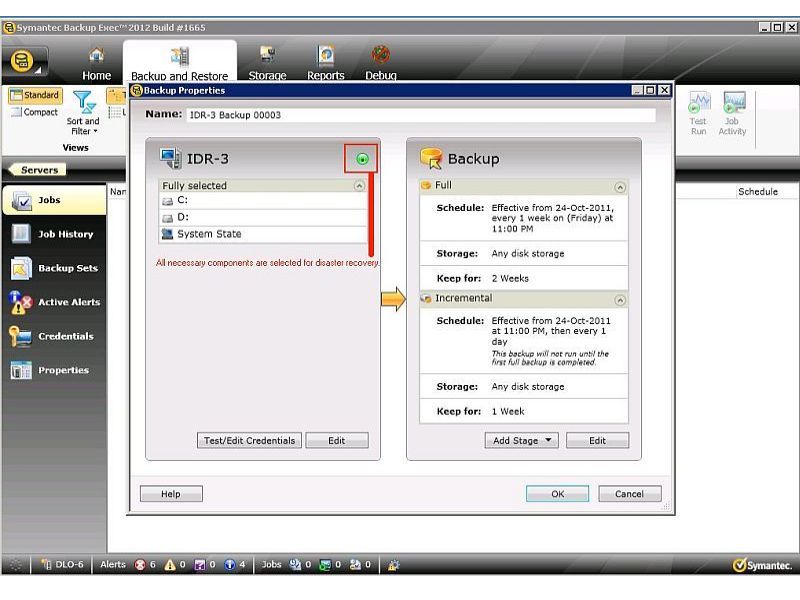Click Edit in the Backup panel
800x600 pixels.
597,440
